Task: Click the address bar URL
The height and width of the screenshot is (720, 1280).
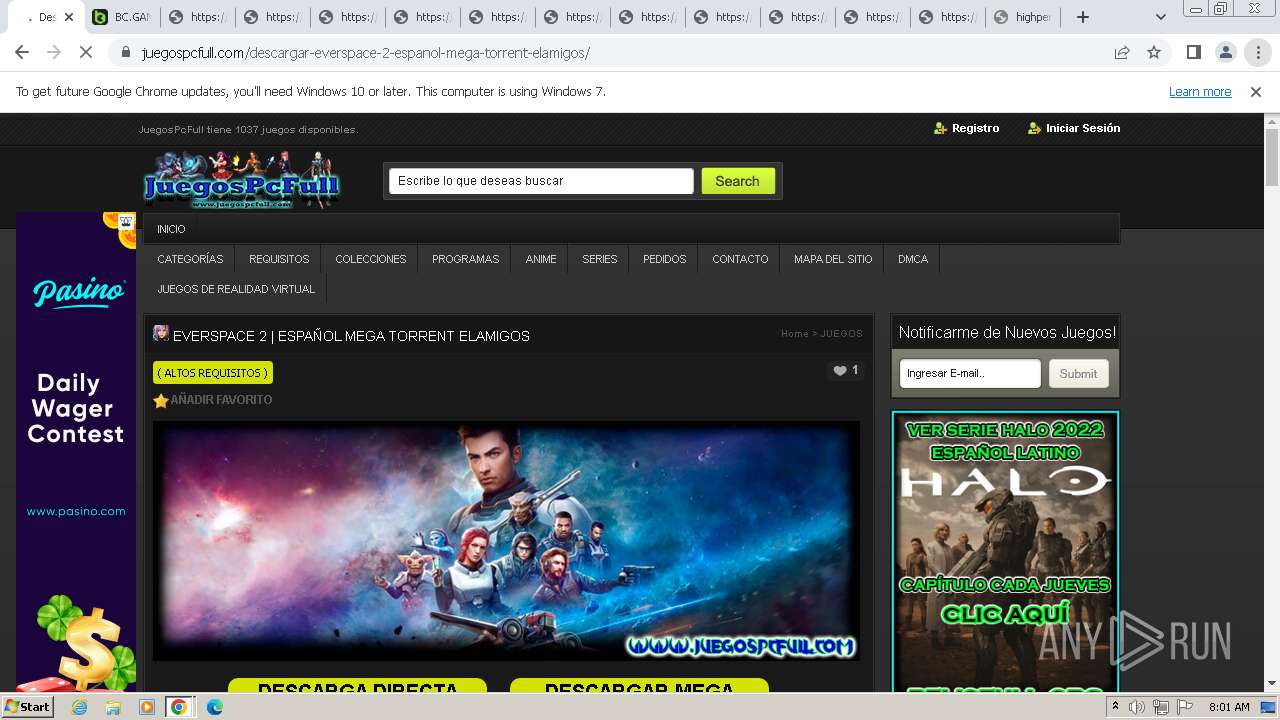Action: coord(365,53)
